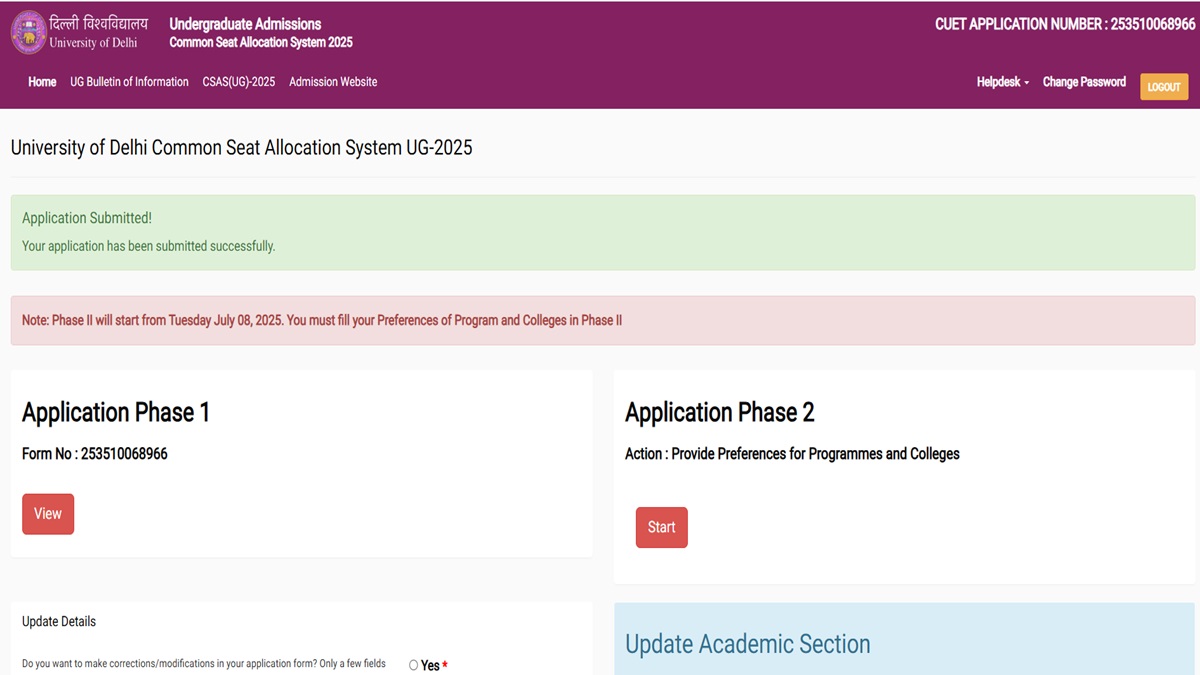
Task: Click the Application Phase 2 heading
Action: pos(719,412)
